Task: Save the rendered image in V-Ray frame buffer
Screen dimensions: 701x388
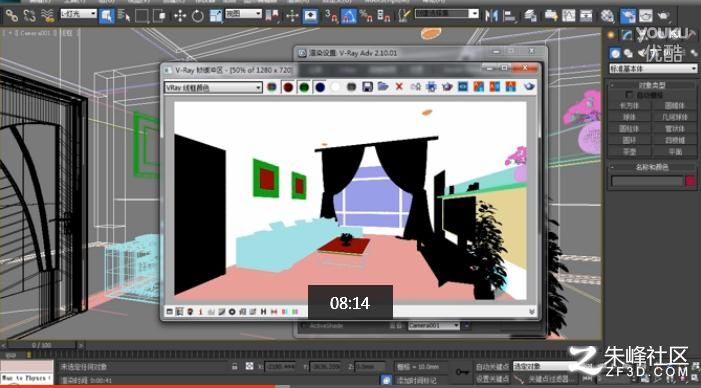Action: pyautogui.click(x=367, y=87)
